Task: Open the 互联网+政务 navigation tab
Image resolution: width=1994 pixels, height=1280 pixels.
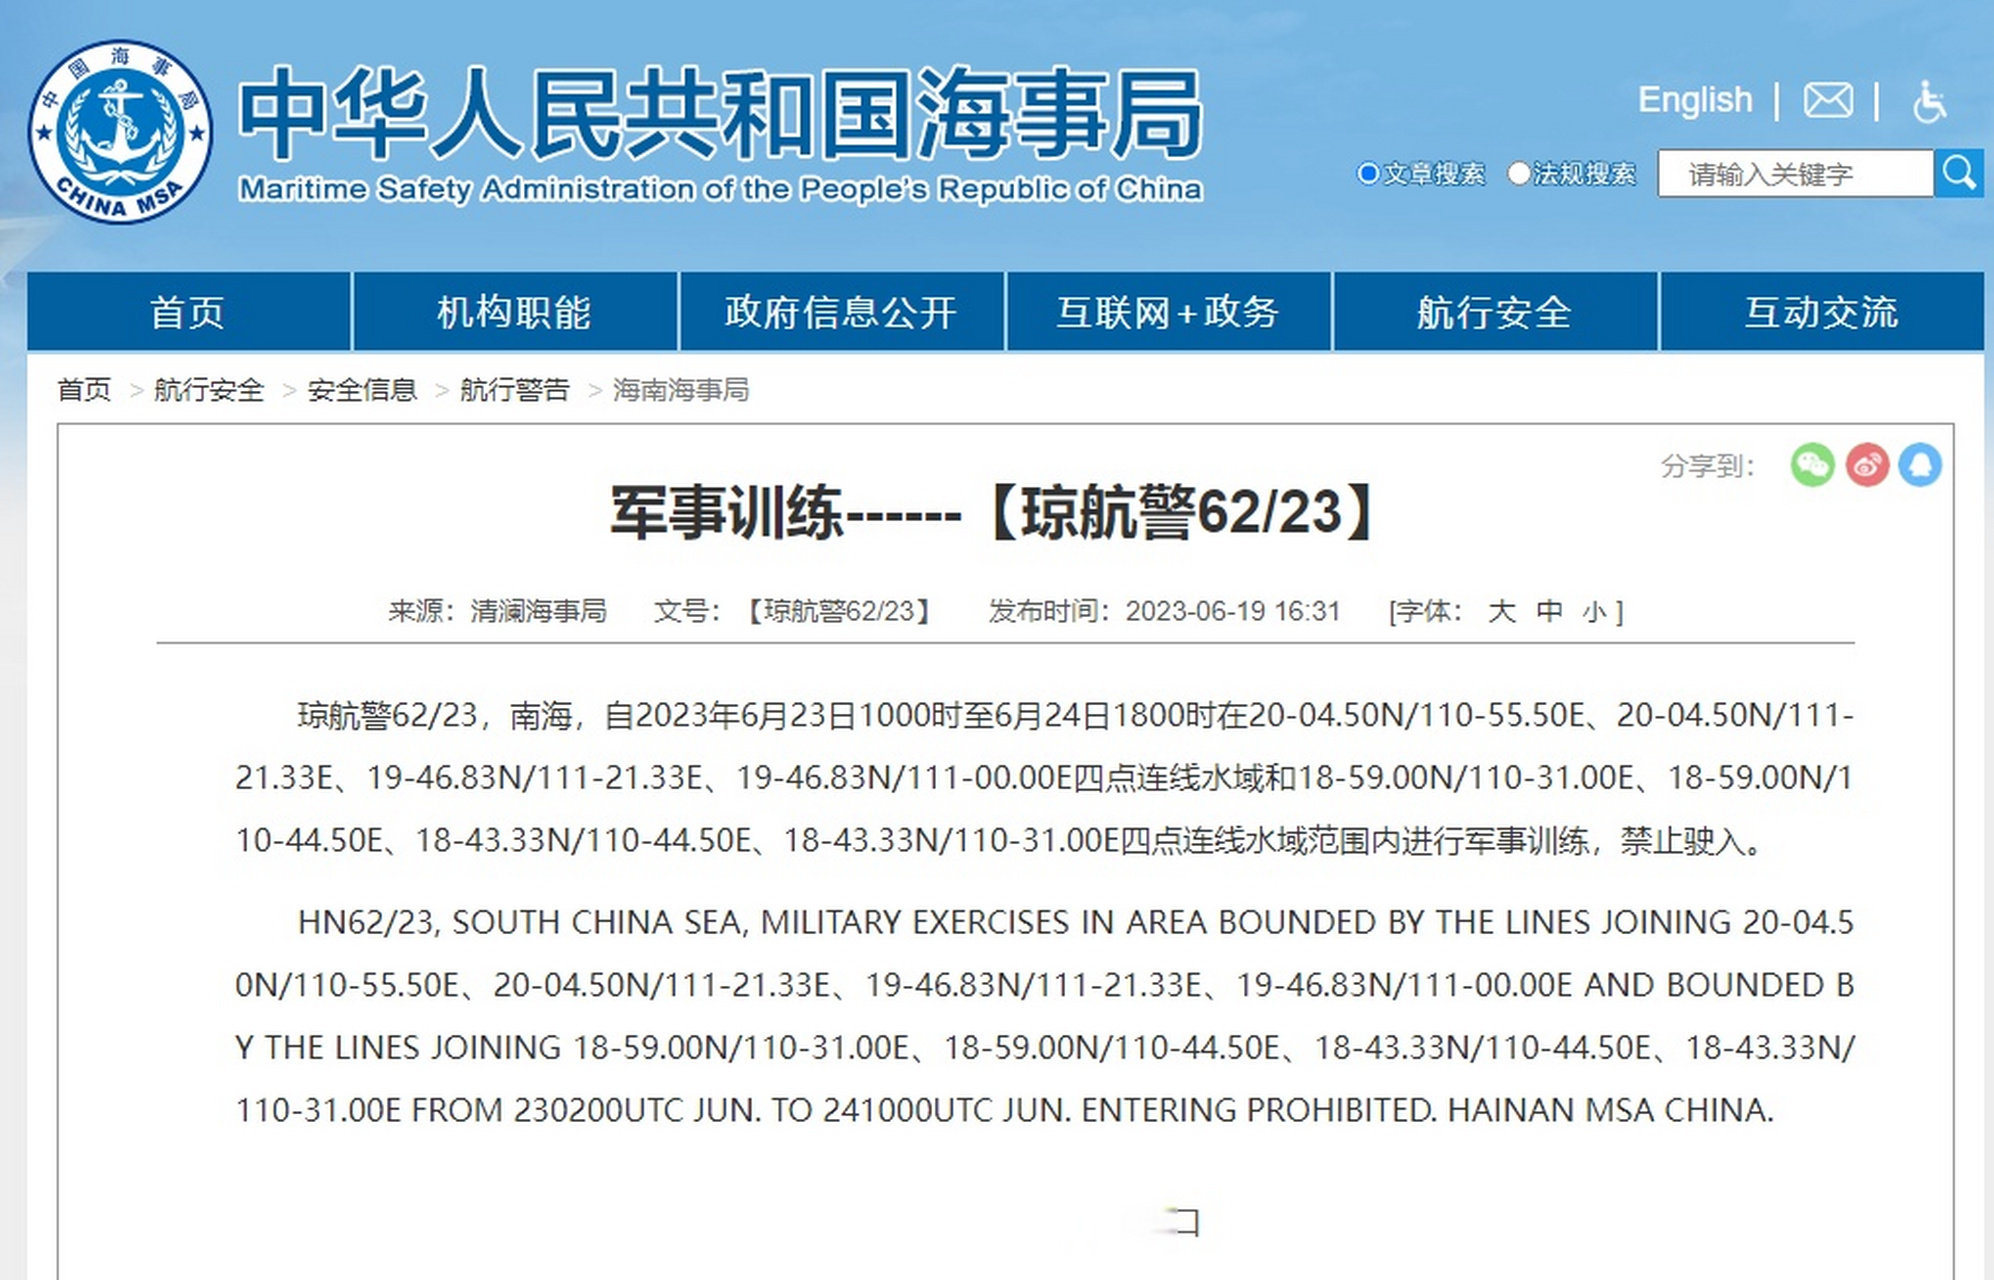Action: pos(1168,311)
